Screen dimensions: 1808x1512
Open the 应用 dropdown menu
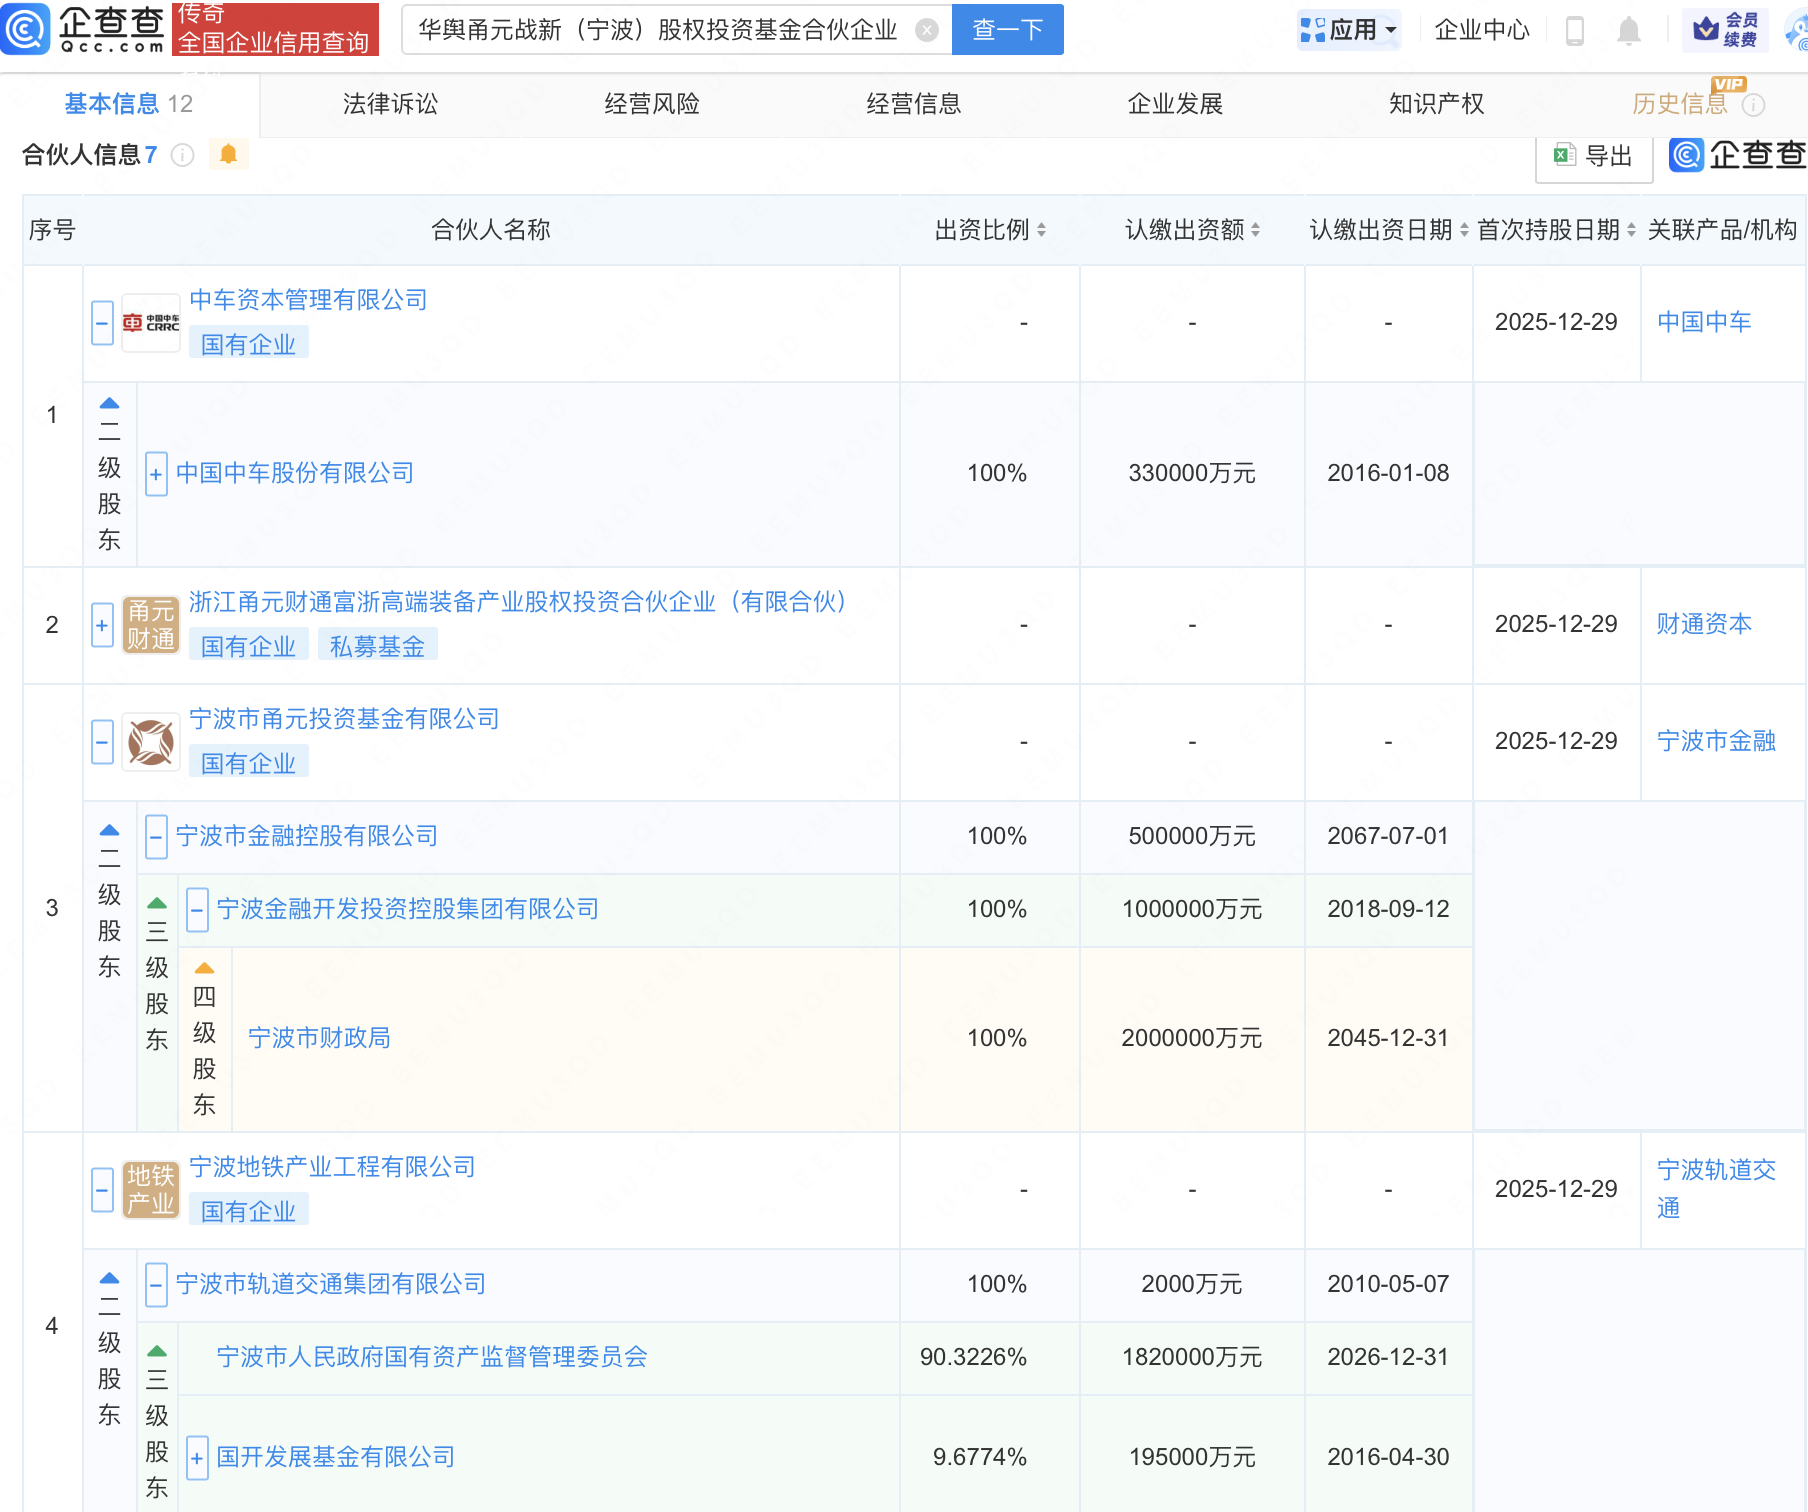coord(1348,30)
